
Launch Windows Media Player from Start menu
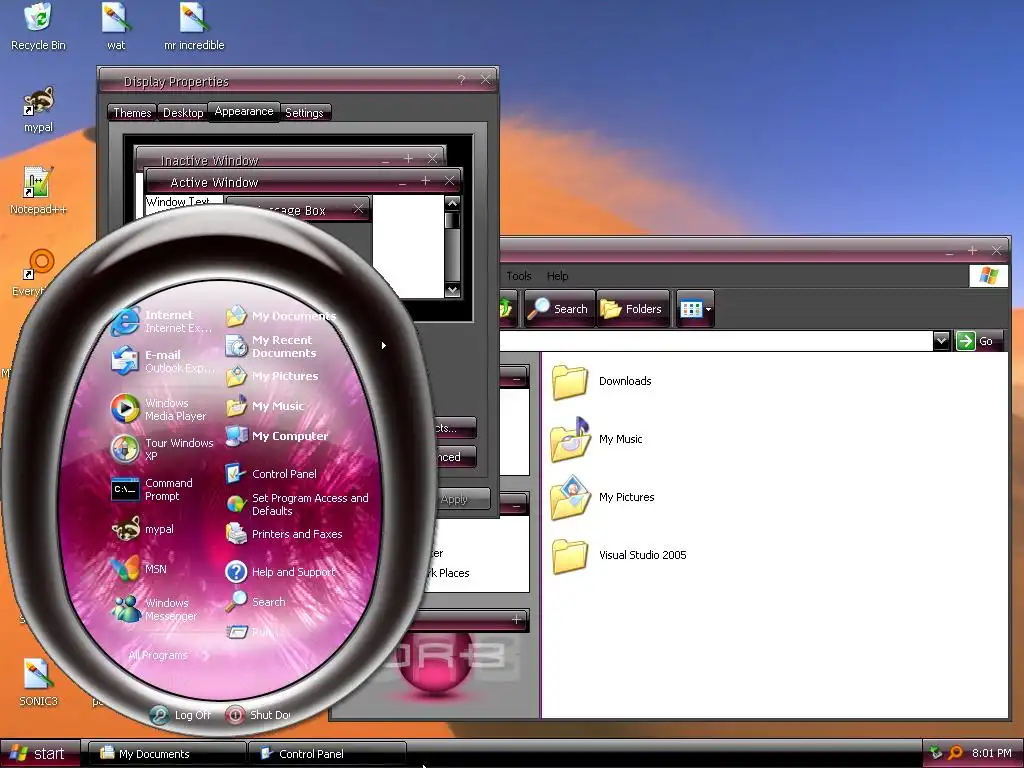[x=159, y=409]
